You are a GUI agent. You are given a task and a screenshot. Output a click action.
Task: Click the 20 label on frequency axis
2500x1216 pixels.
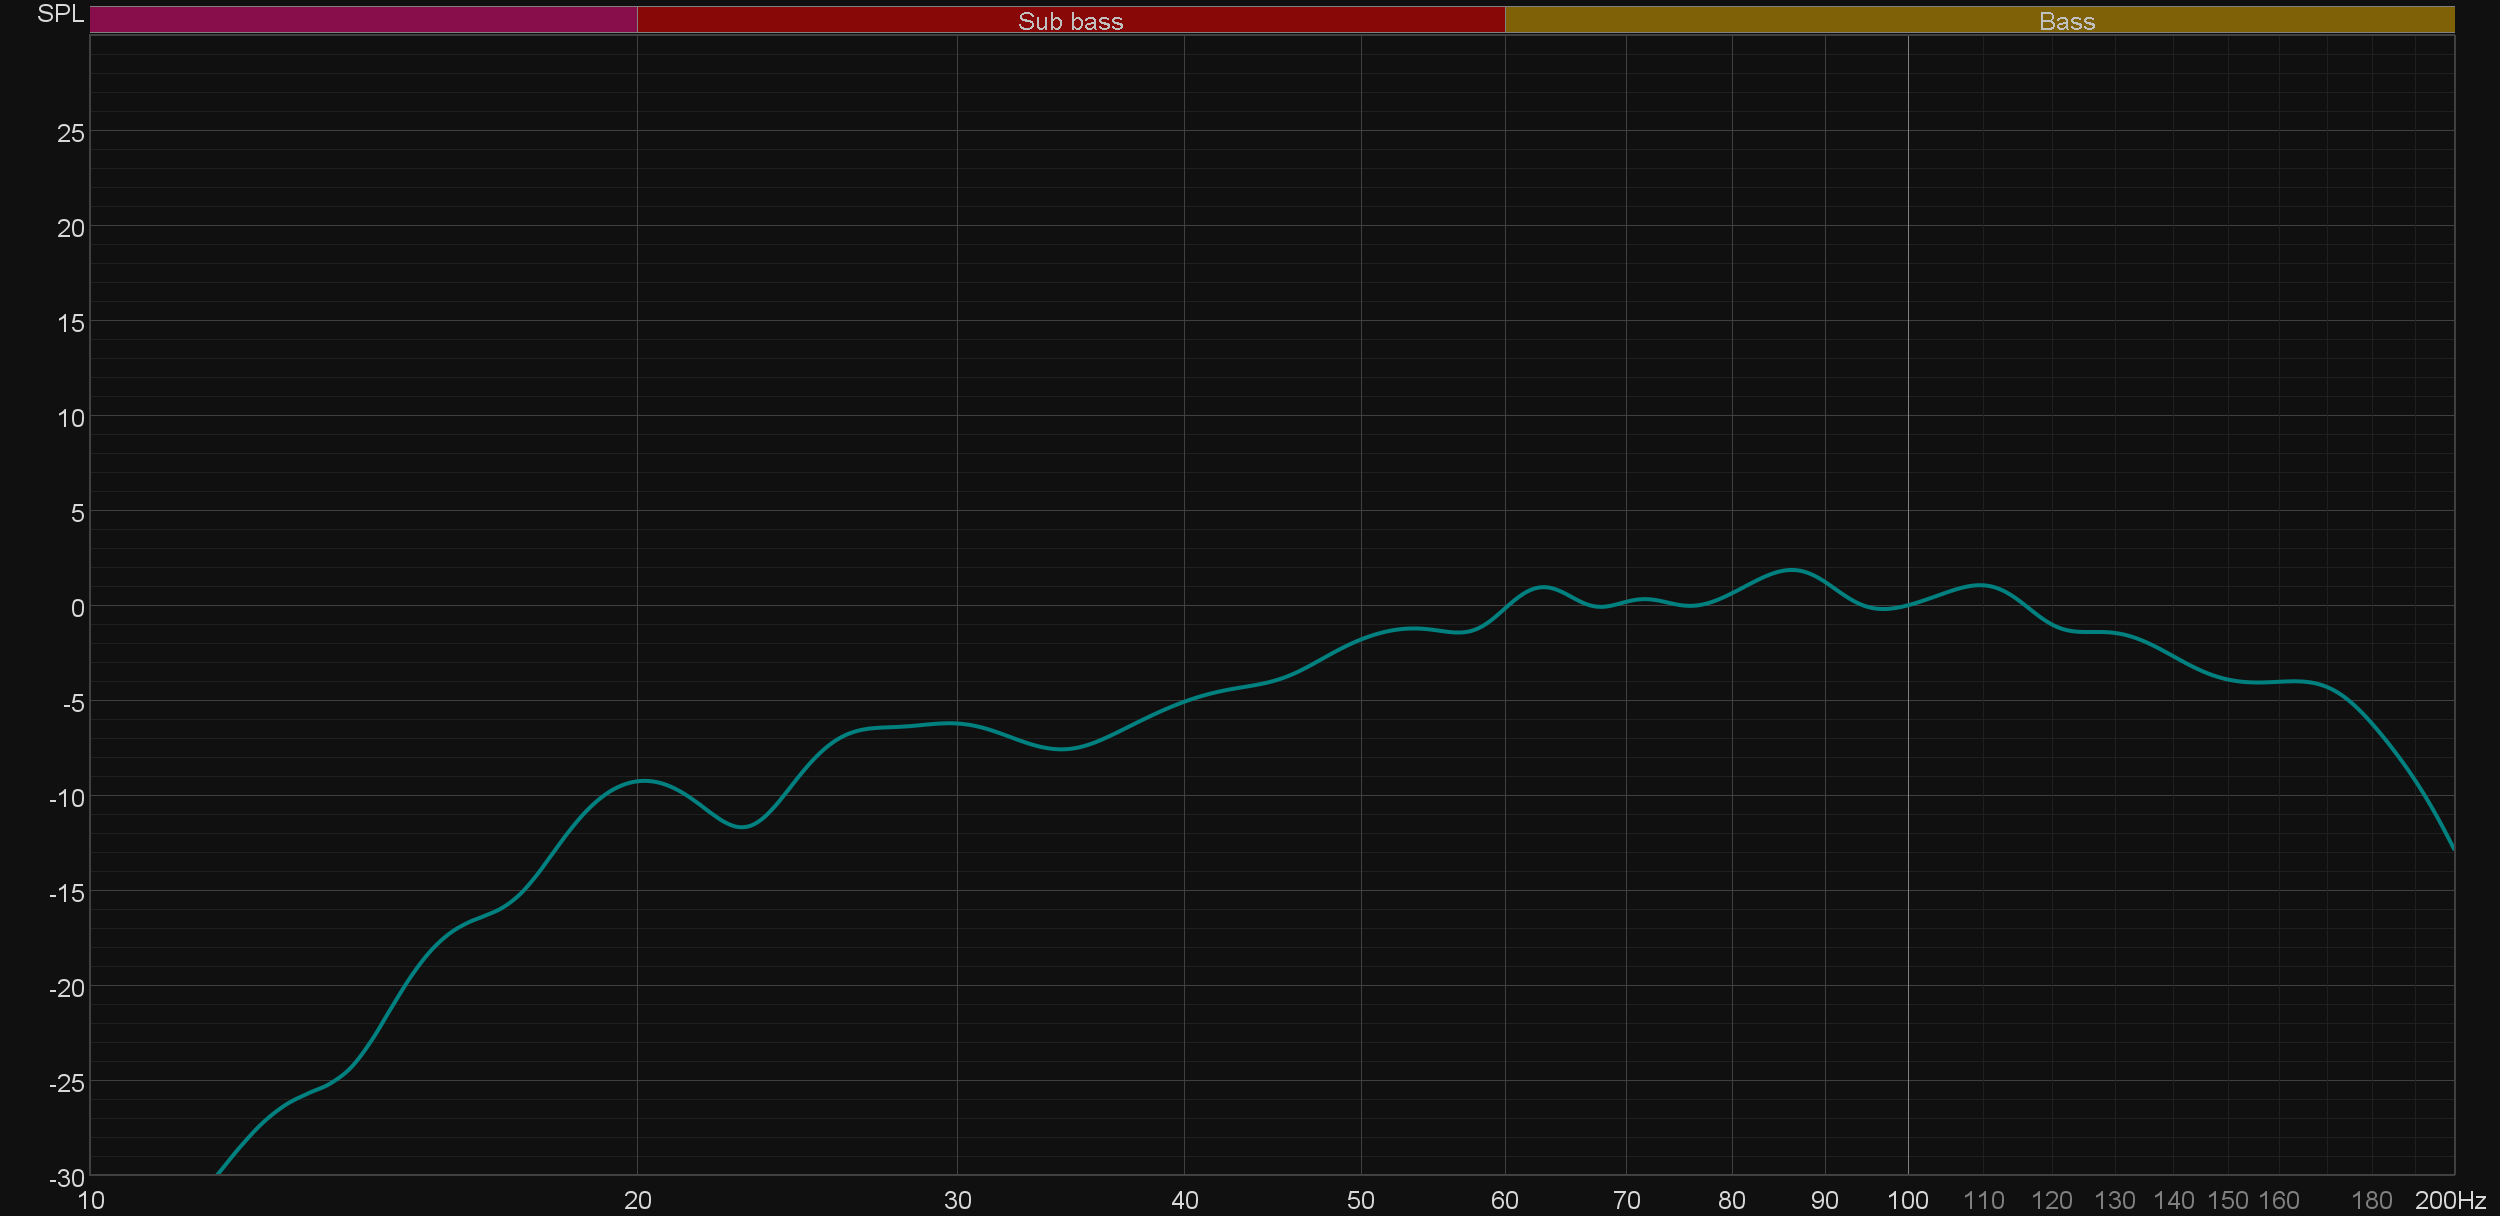pos(637,1200)
